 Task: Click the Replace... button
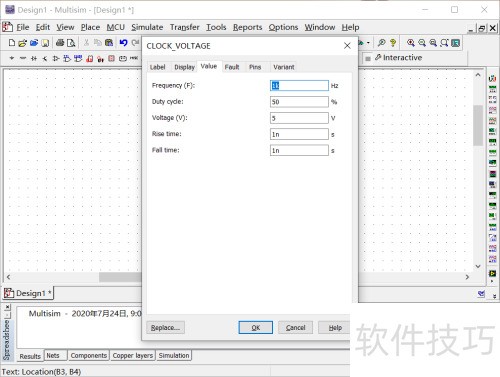click(165, 328)
